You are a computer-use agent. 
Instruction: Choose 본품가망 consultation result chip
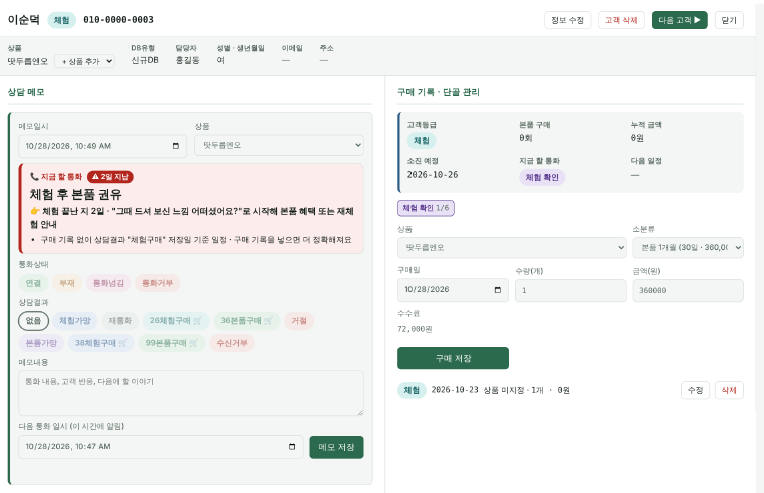[x=41, y=343]
